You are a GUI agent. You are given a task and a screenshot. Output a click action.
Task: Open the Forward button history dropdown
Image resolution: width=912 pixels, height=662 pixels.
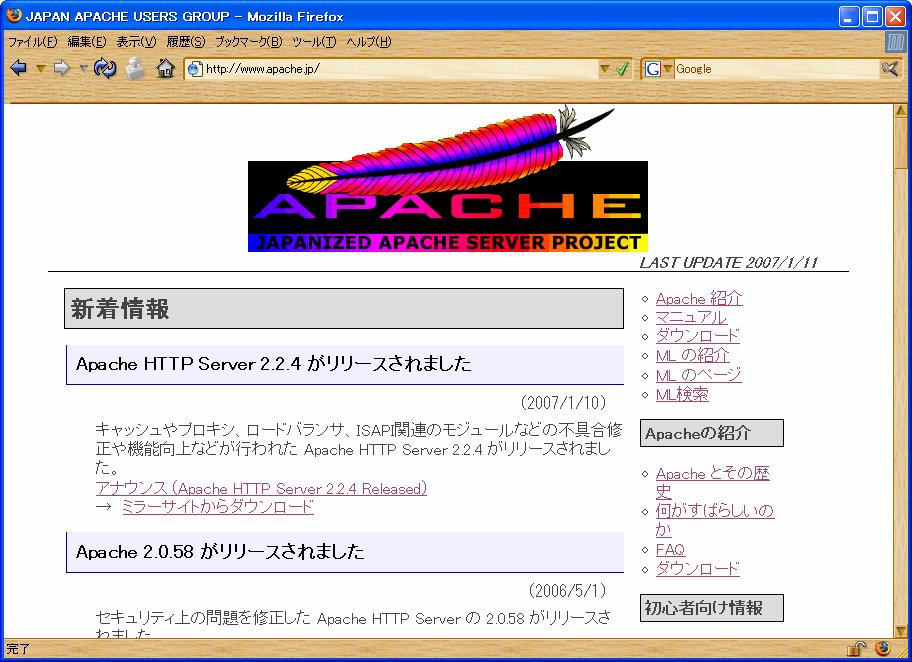tap(84, 68)
